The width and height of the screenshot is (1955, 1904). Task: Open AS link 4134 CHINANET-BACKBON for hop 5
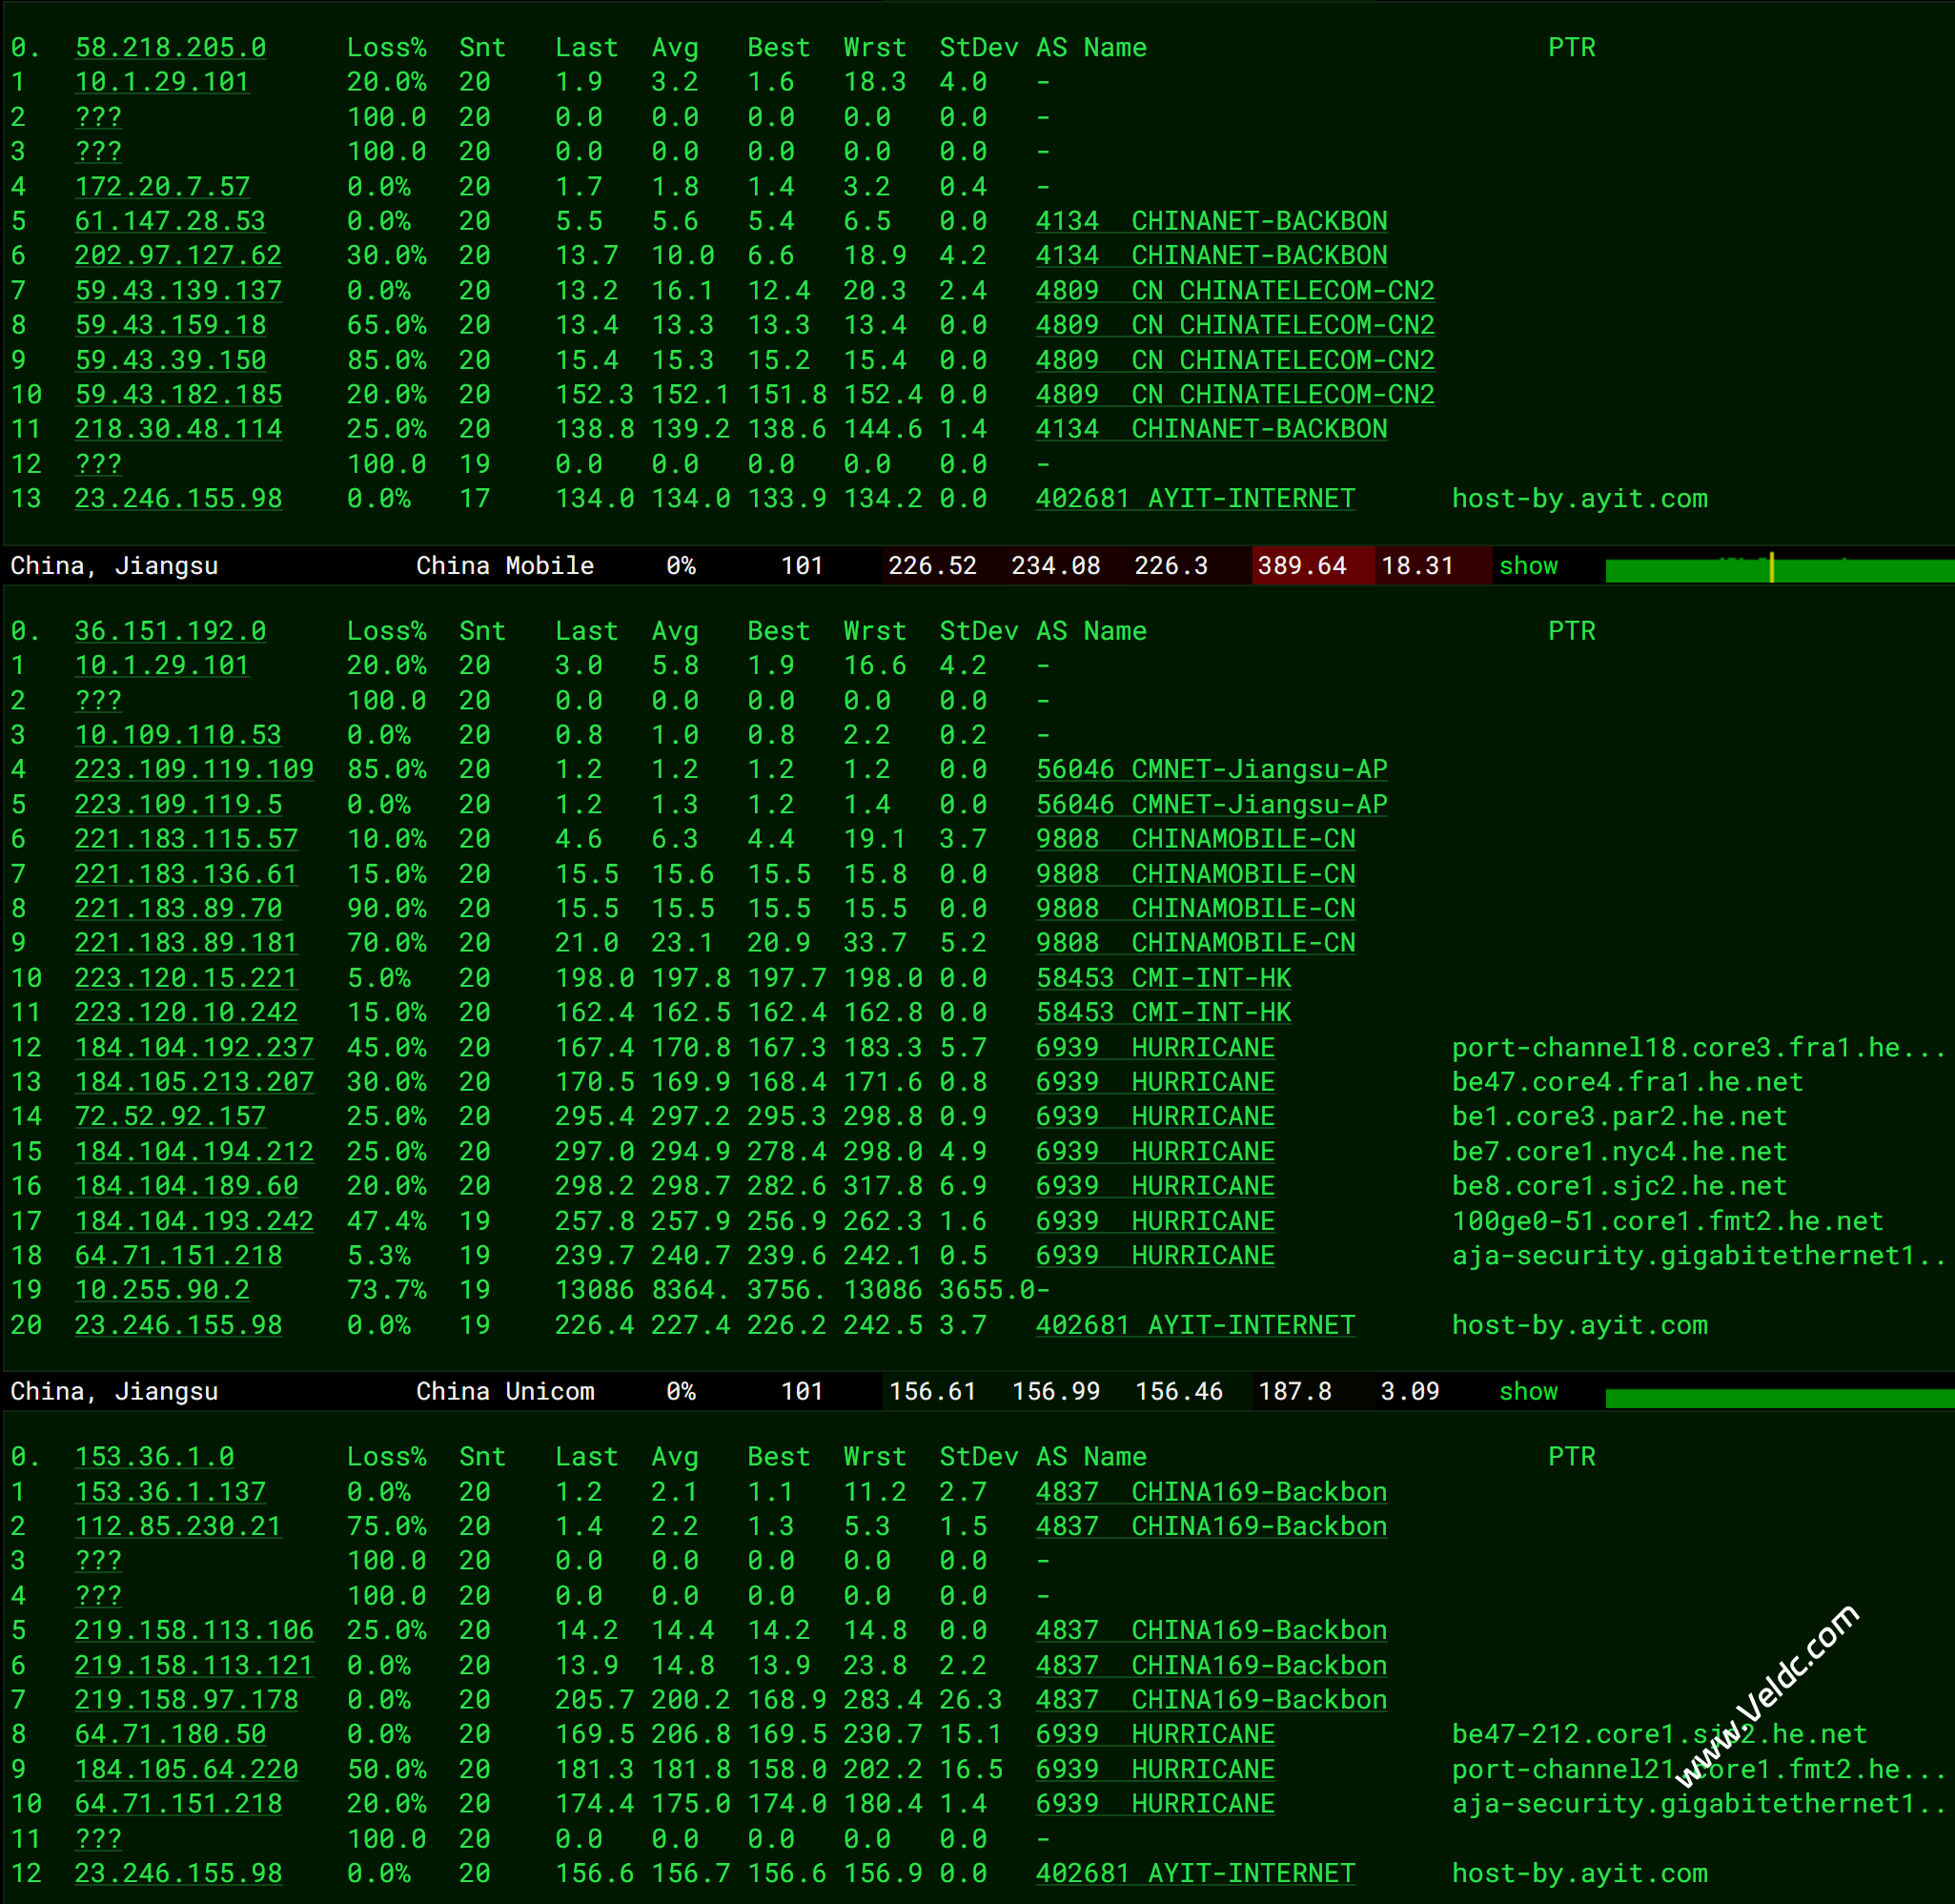click(x=1211, y=221)
